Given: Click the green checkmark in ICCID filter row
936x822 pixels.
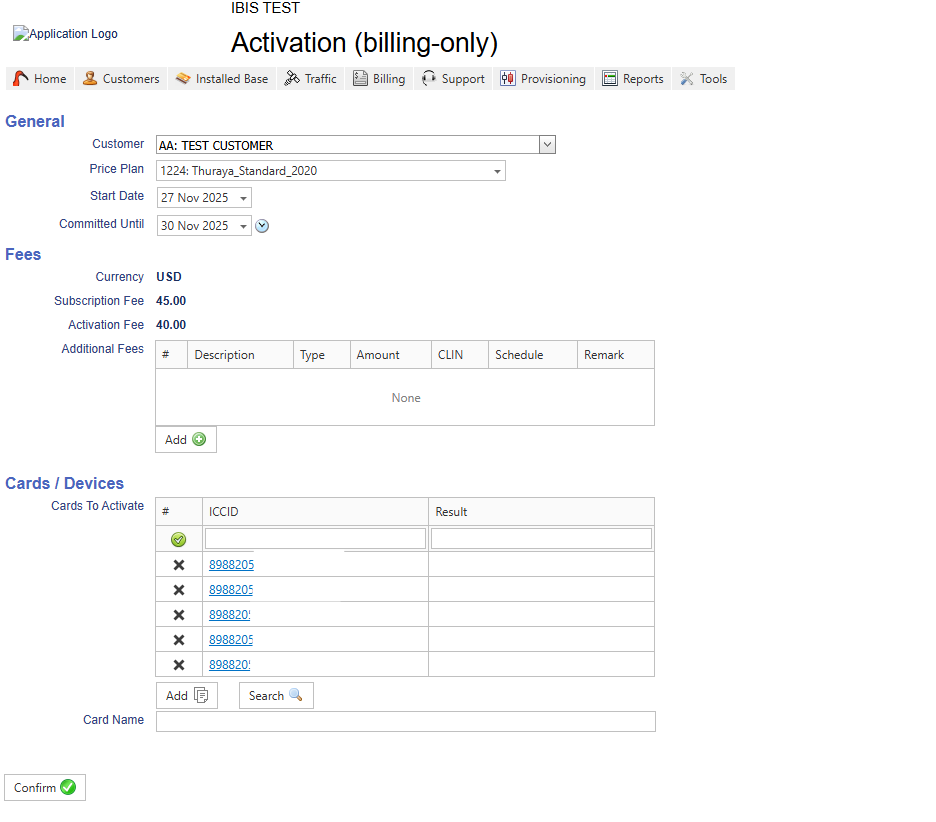Looking at the screenshot, I should coord(178,539).
